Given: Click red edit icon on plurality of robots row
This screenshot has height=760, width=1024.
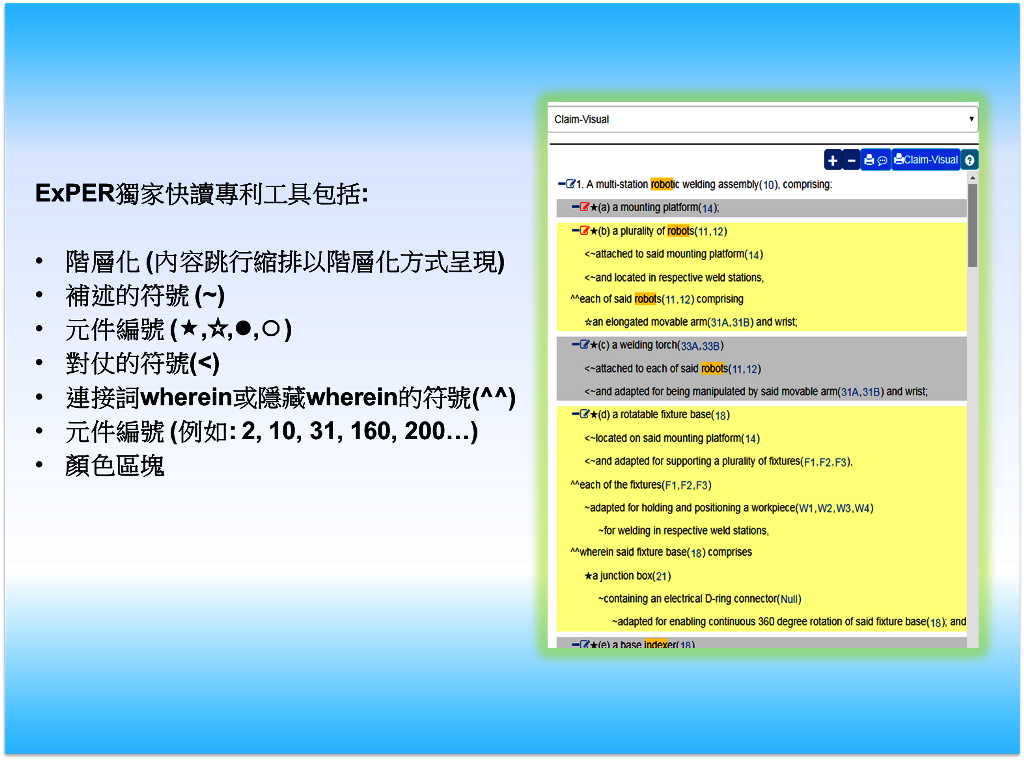Looking at the screenshot, I should tap(584, 230).
